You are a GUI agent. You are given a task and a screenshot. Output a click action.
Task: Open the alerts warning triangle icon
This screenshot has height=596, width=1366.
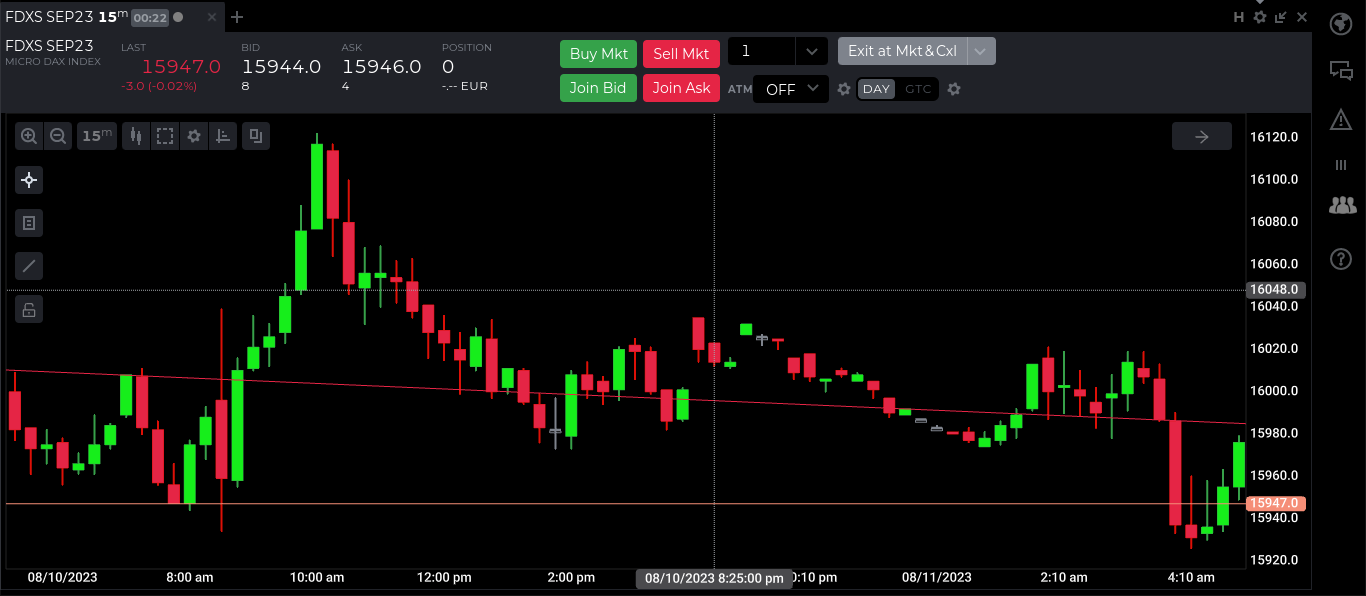[x=1341, y=120]
